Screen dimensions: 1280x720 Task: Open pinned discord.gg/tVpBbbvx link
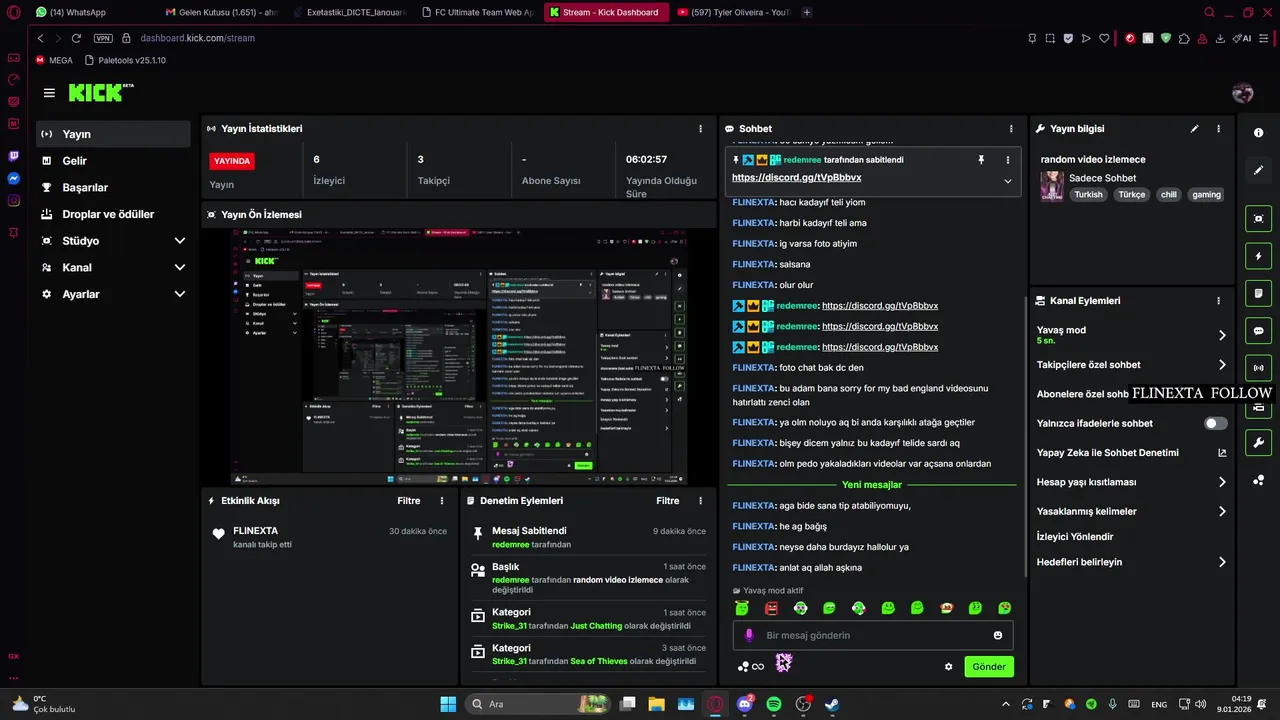[x=796, y=178]
